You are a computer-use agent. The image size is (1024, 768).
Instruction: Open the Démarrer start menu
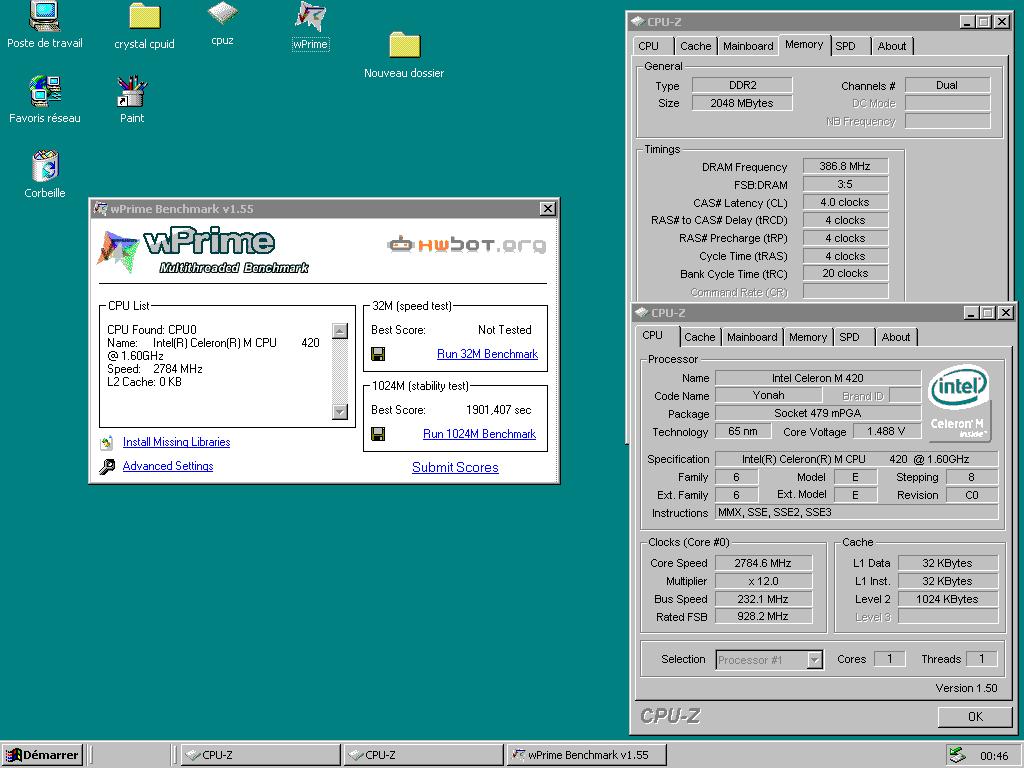[x=42, y=755]
